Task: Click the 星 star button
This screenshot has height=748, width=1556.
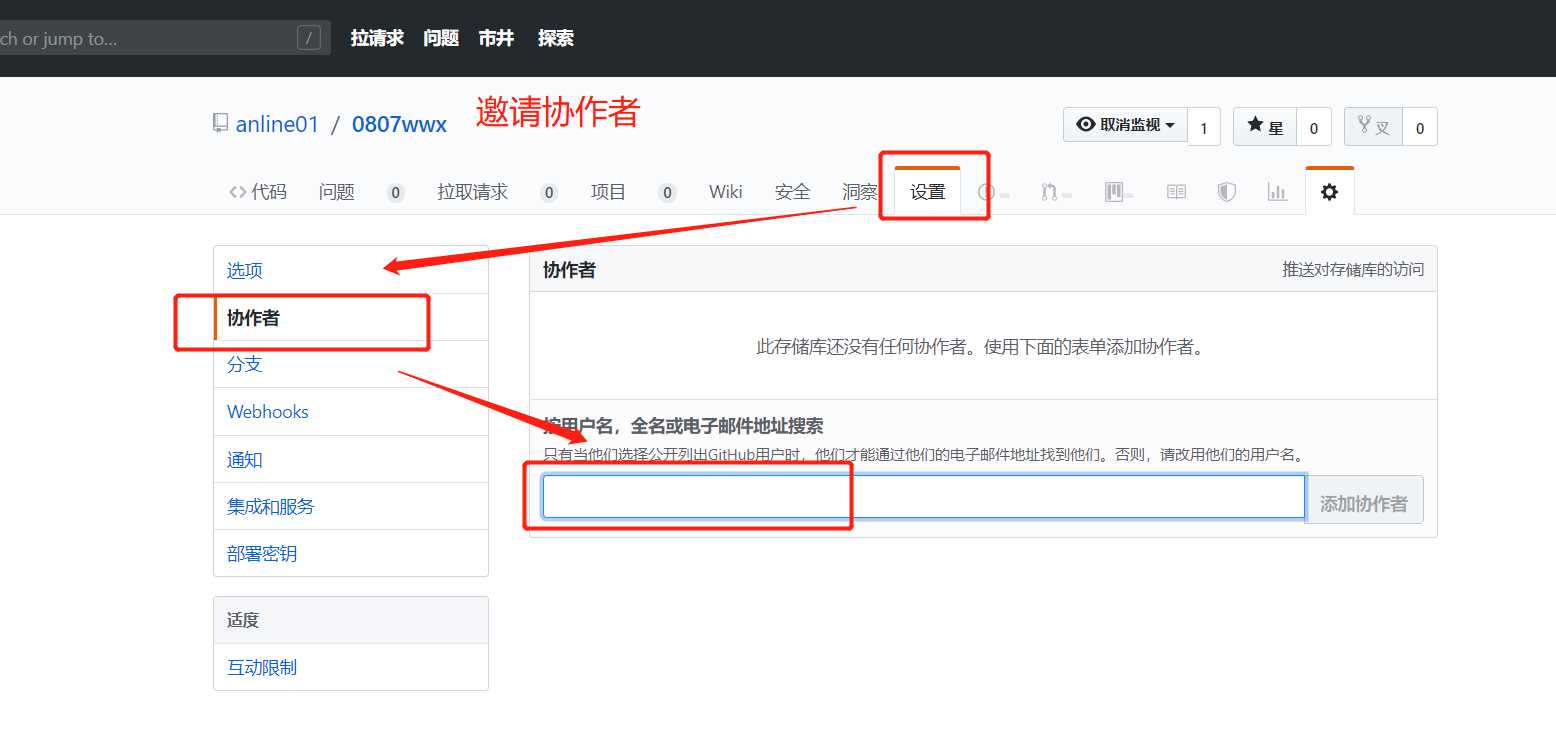Action: pos(1265,127)
